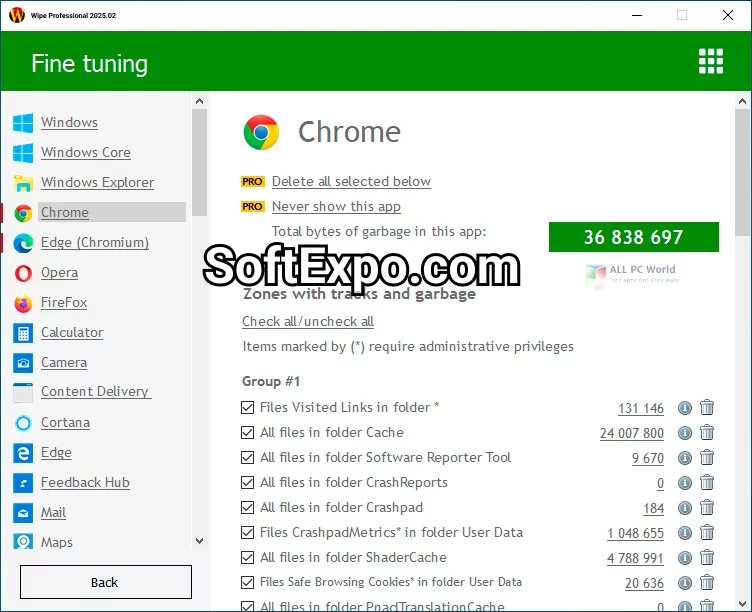Viewport: 752px width, 612px height.
Task: Select Cortana in the app list
Action: tap(65, 423)
